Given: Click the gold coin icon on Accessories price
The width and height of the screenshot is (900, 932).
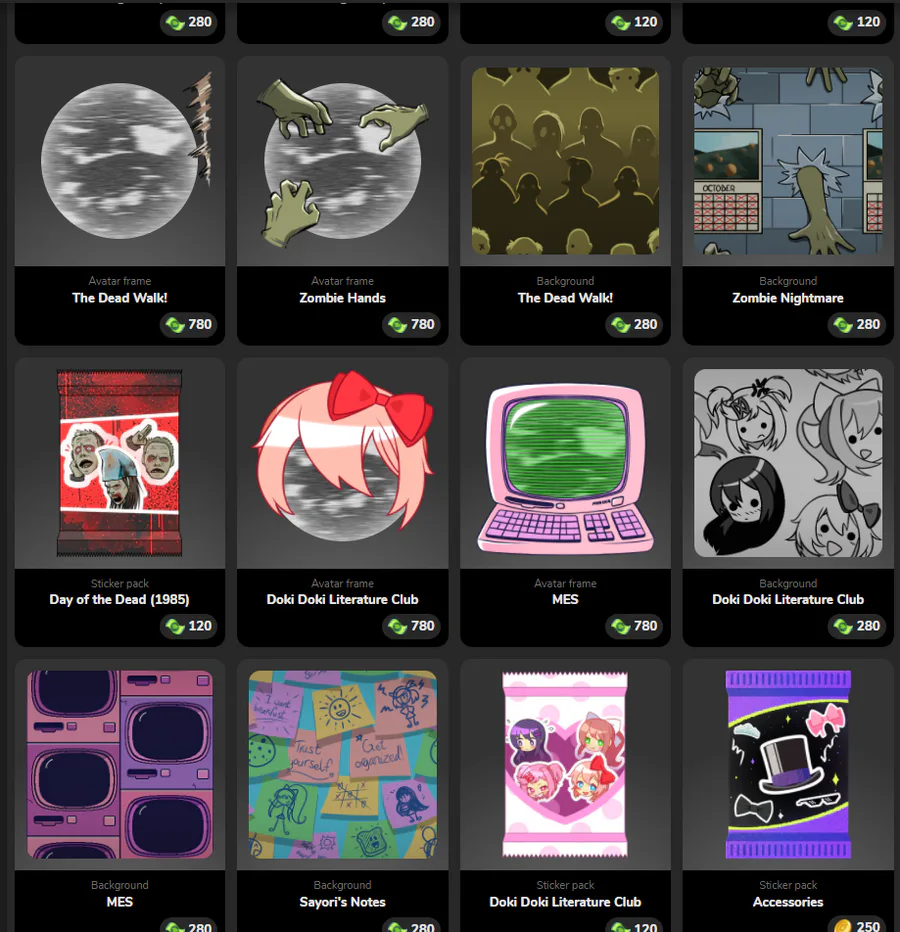Looking at the screenshot, I should pyautogui.click(x=842, y=926).
